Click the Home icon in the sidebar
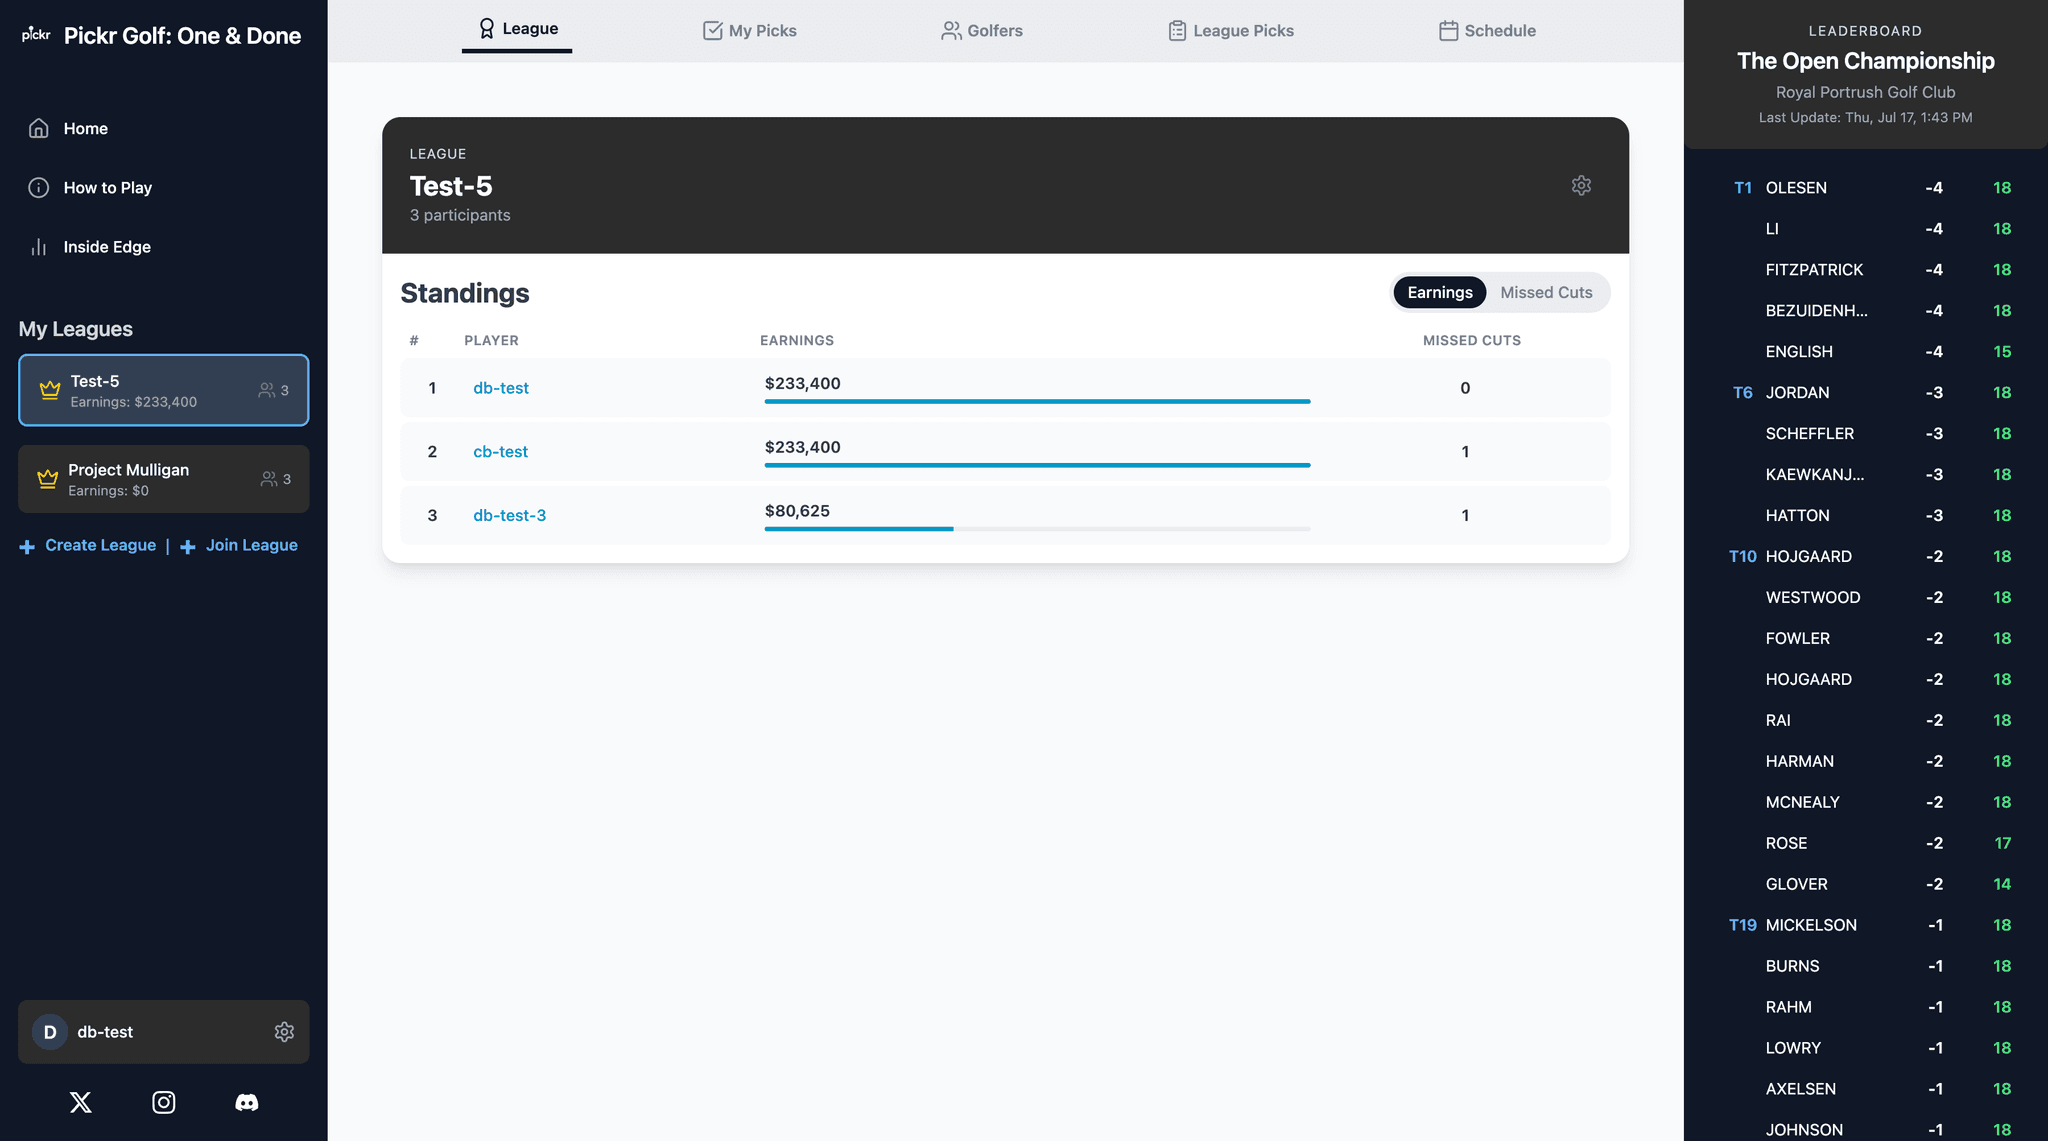This screenshot has height=1141, width=2048. click(x=39, y=128)
